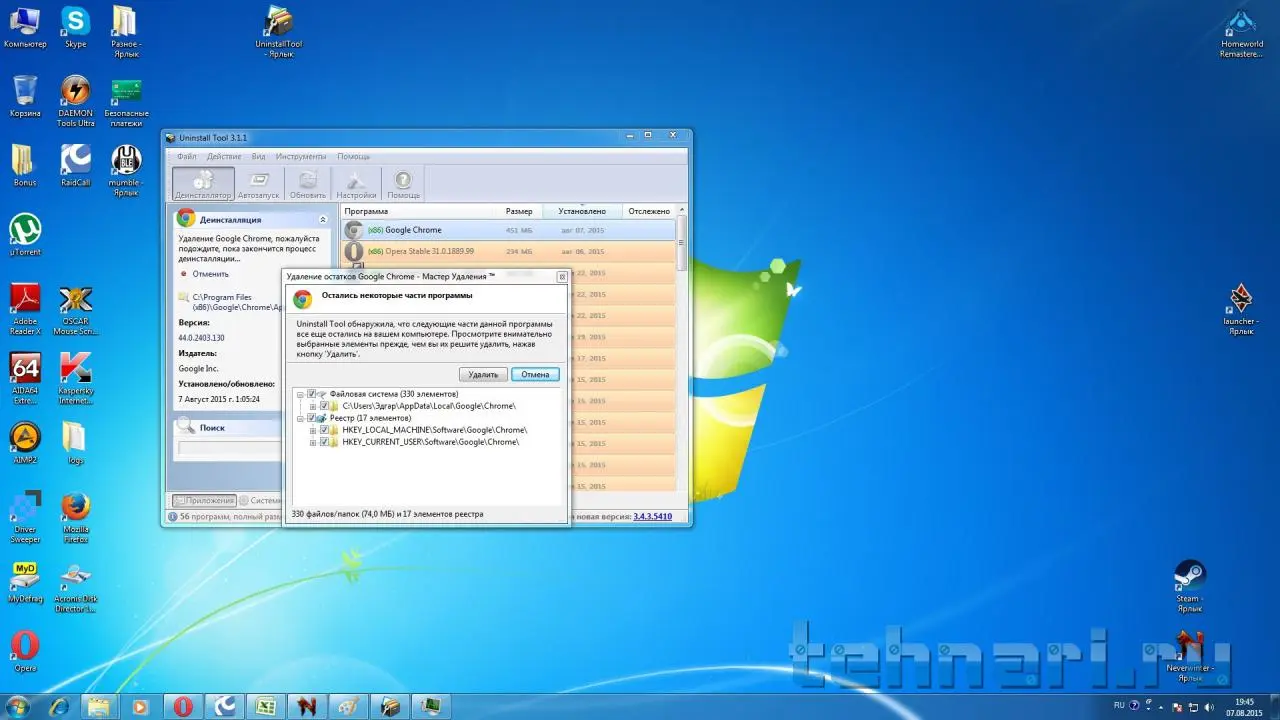Open Настройки from the toolbar
The image size is (1280, 720).
(x=356, y=184)
